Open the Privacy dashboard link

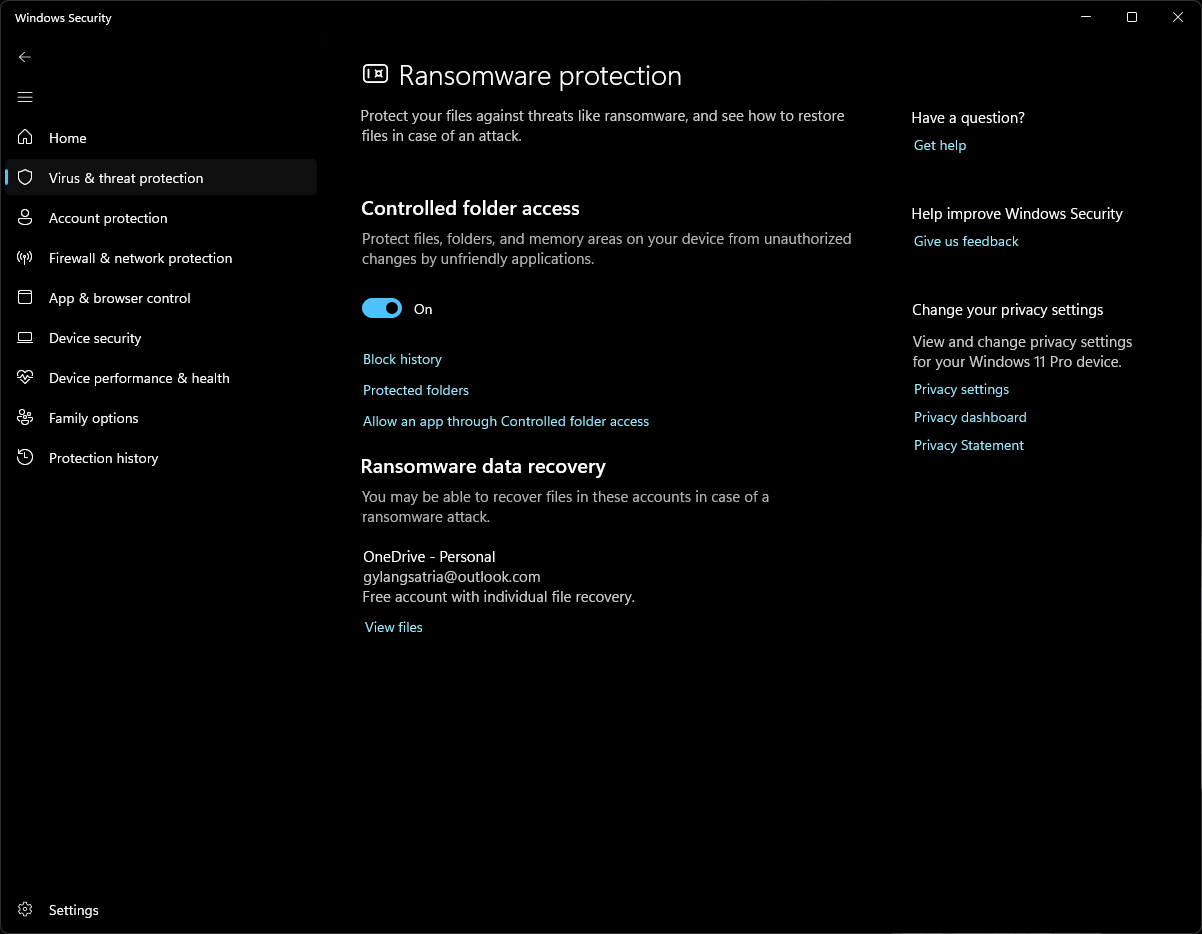[x=970, y=417]
